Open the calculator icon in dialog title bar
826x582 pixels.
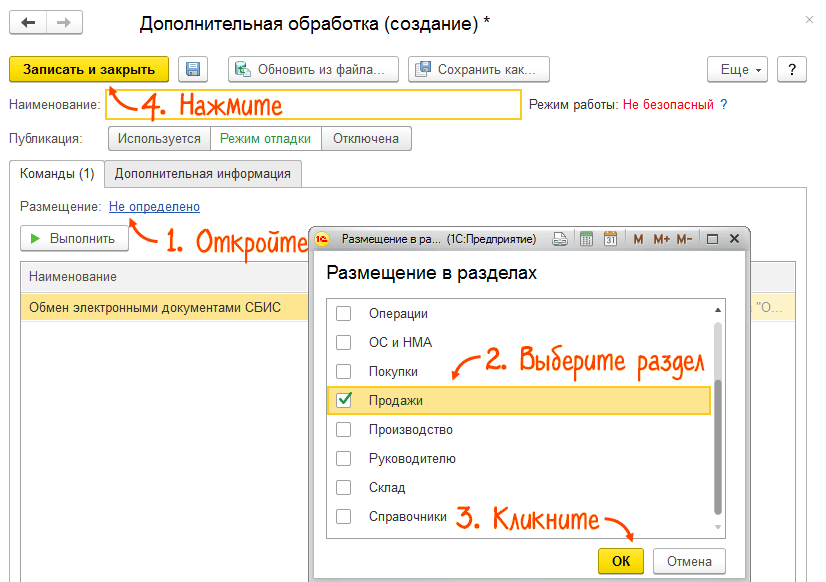point(586,239)
